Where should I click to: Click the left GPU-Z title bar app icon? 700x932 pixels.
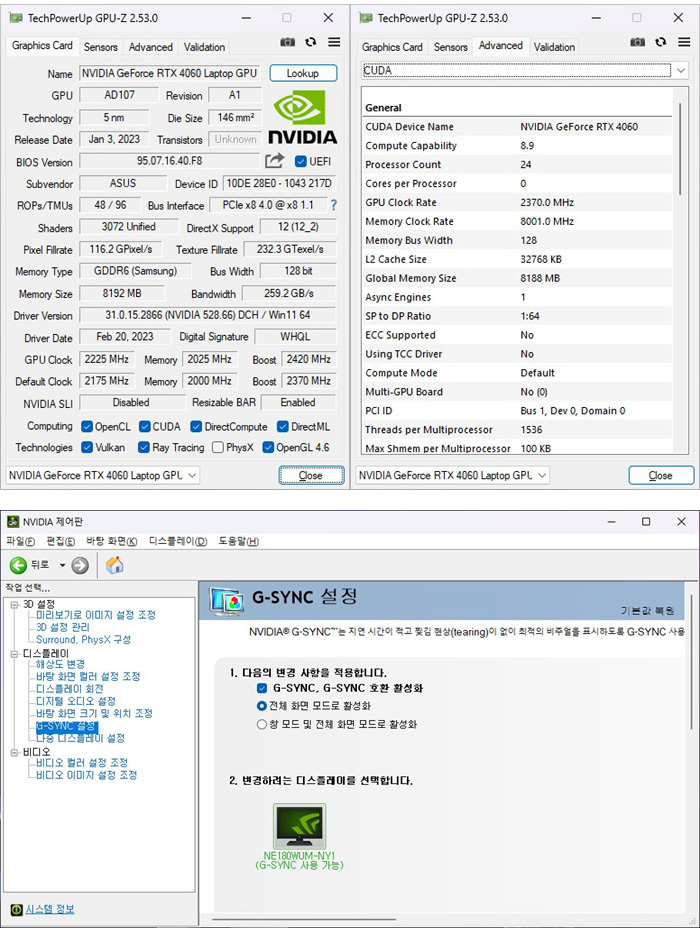click(16, 18)
